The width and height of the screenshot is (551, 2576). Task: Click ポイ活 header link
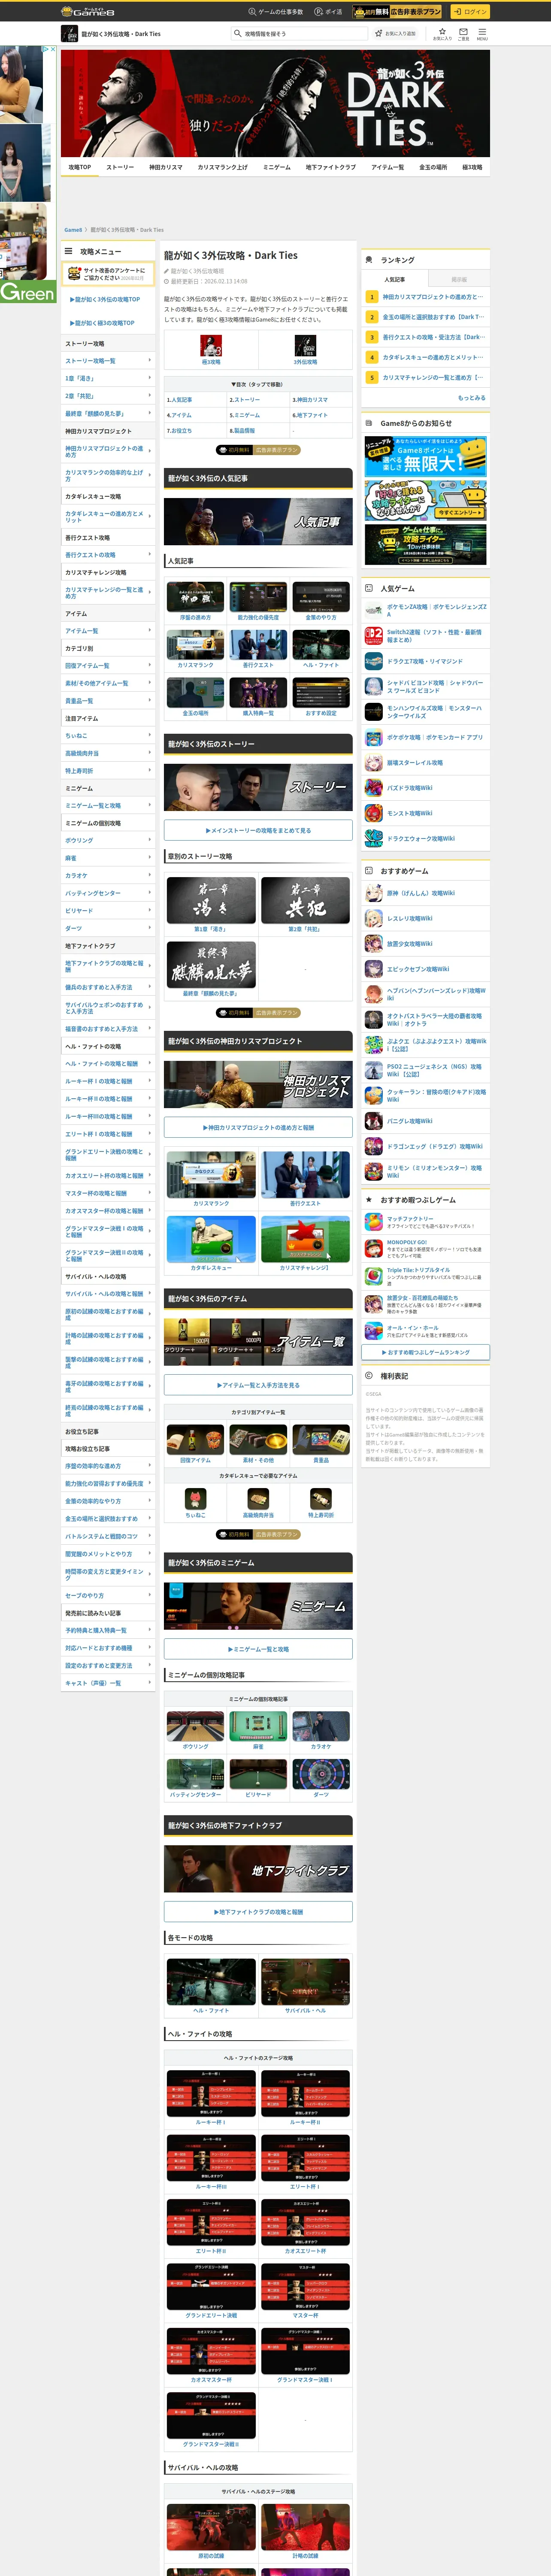tap(328, 12)
